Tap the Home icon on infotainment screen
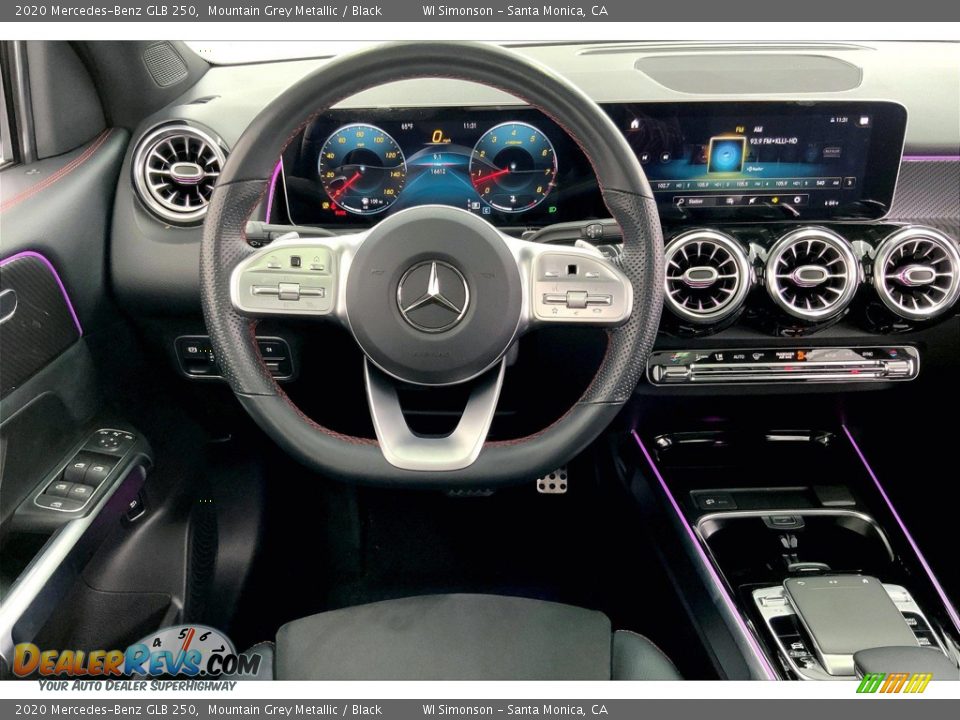This screenshot has width=960, height=720. click(635, 124)
